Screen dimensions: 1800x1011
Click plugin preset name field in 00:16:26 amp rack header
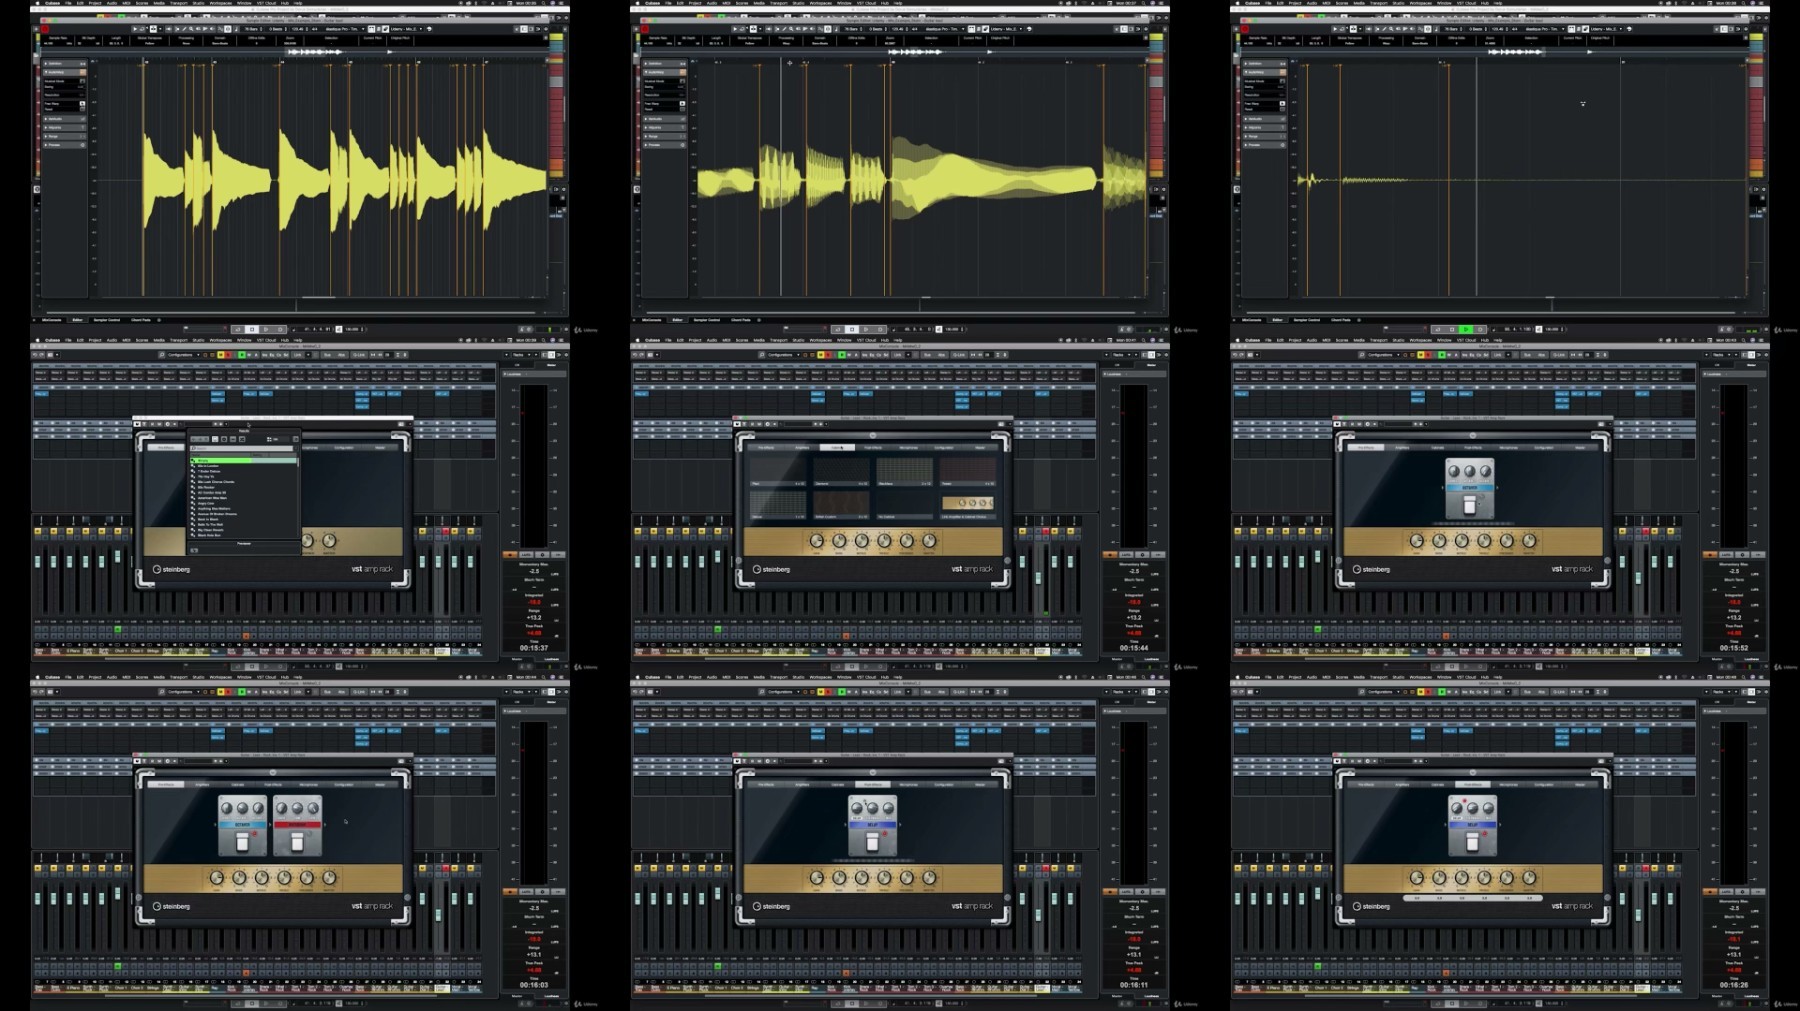tap(1398, 761)
